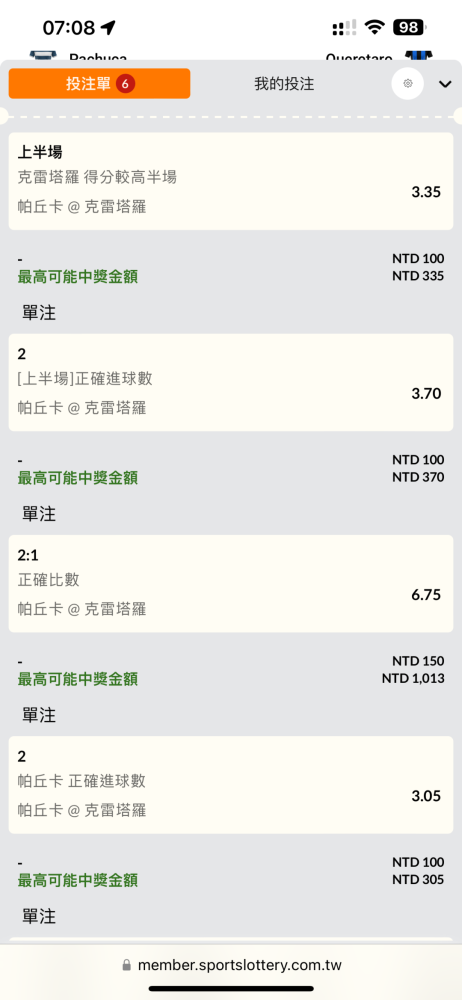Click the 3.05 odds for 帕丘卡 正確進球數
Screen dimensions: 462x1000
pos(426,796)
